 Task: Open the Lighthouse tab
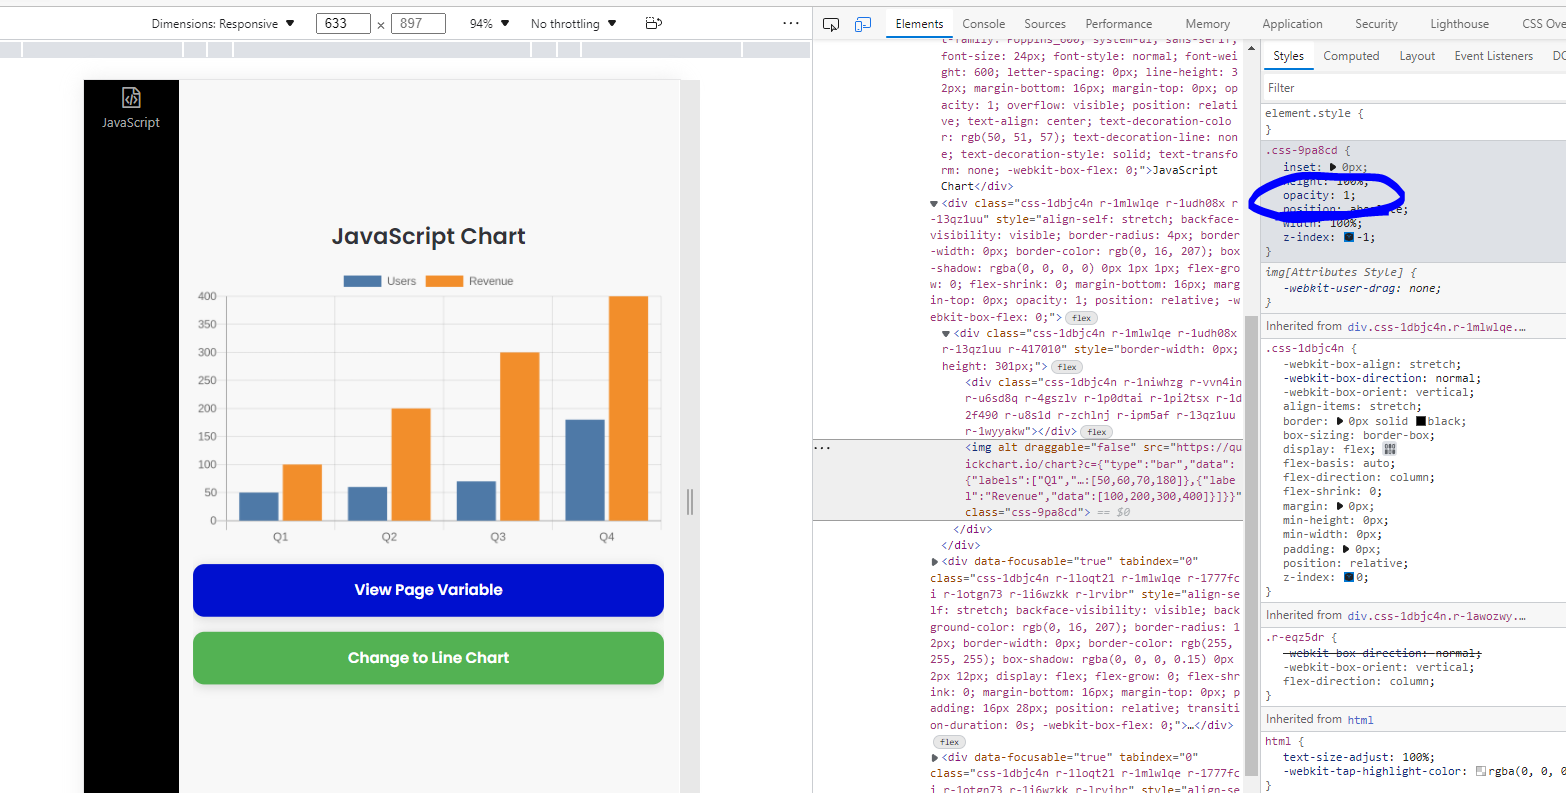(x=1459, y=24)
